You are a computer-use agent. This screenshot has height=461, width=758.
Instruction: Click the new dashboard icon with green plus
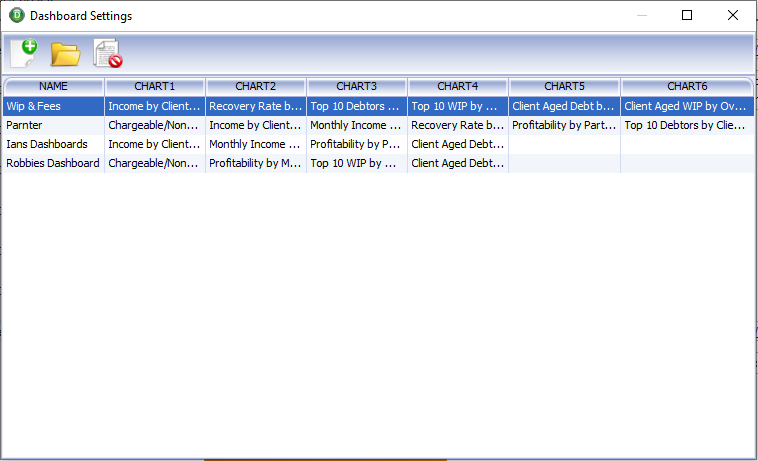pos(24,53)
